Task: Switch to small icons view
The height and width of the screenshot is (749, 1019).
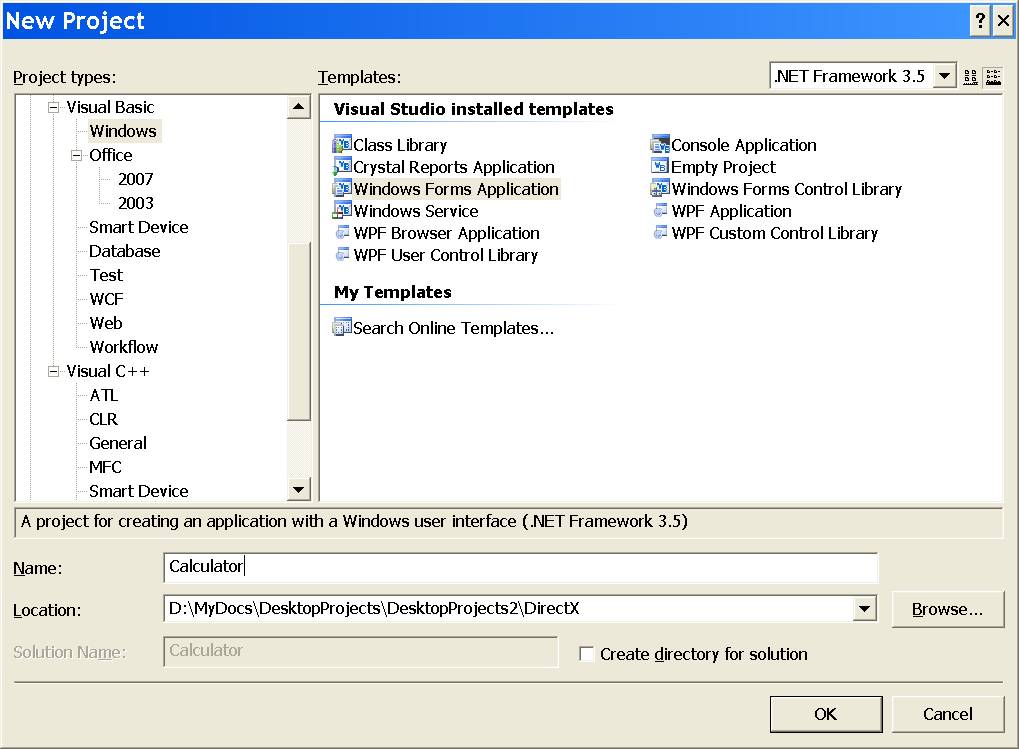Action: 993,77
